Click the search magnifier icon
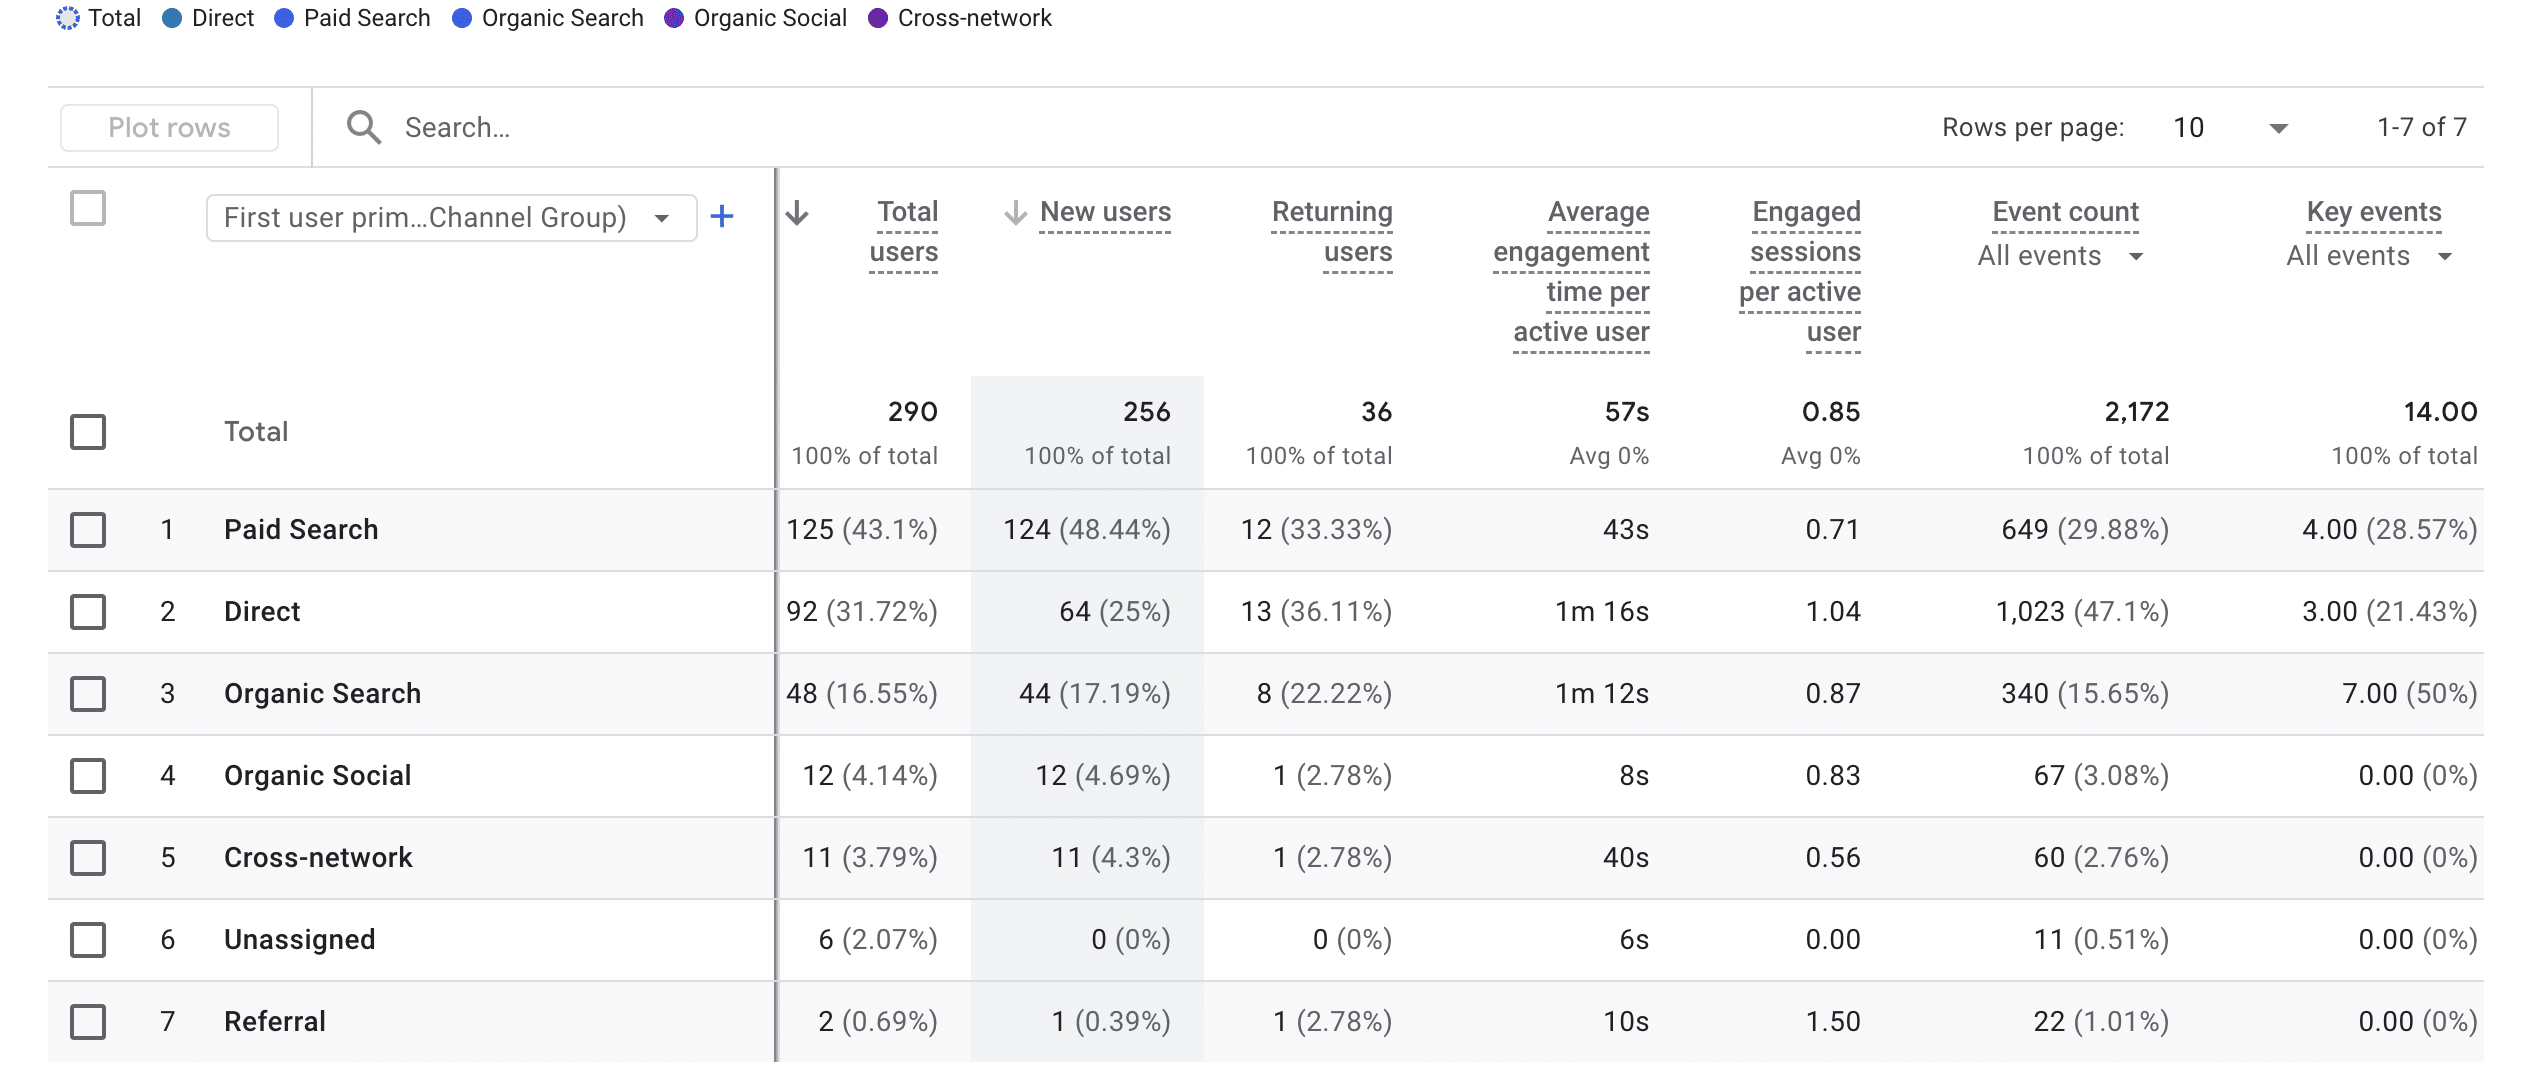Screen dimensions: 2532x1080 (x=363, y=127)
